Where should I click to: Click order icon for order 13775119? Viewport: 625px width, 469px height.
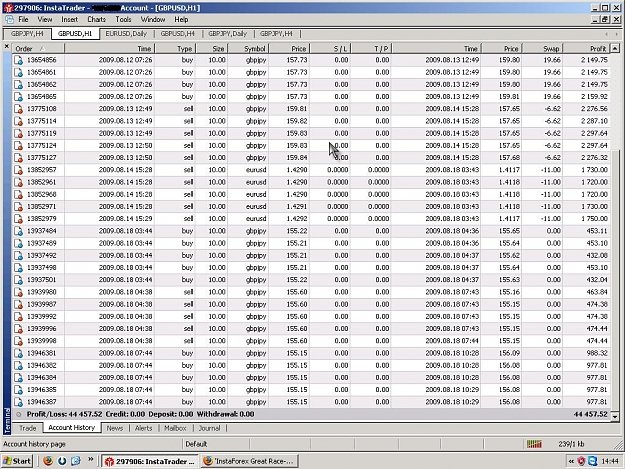pos(18,133)
